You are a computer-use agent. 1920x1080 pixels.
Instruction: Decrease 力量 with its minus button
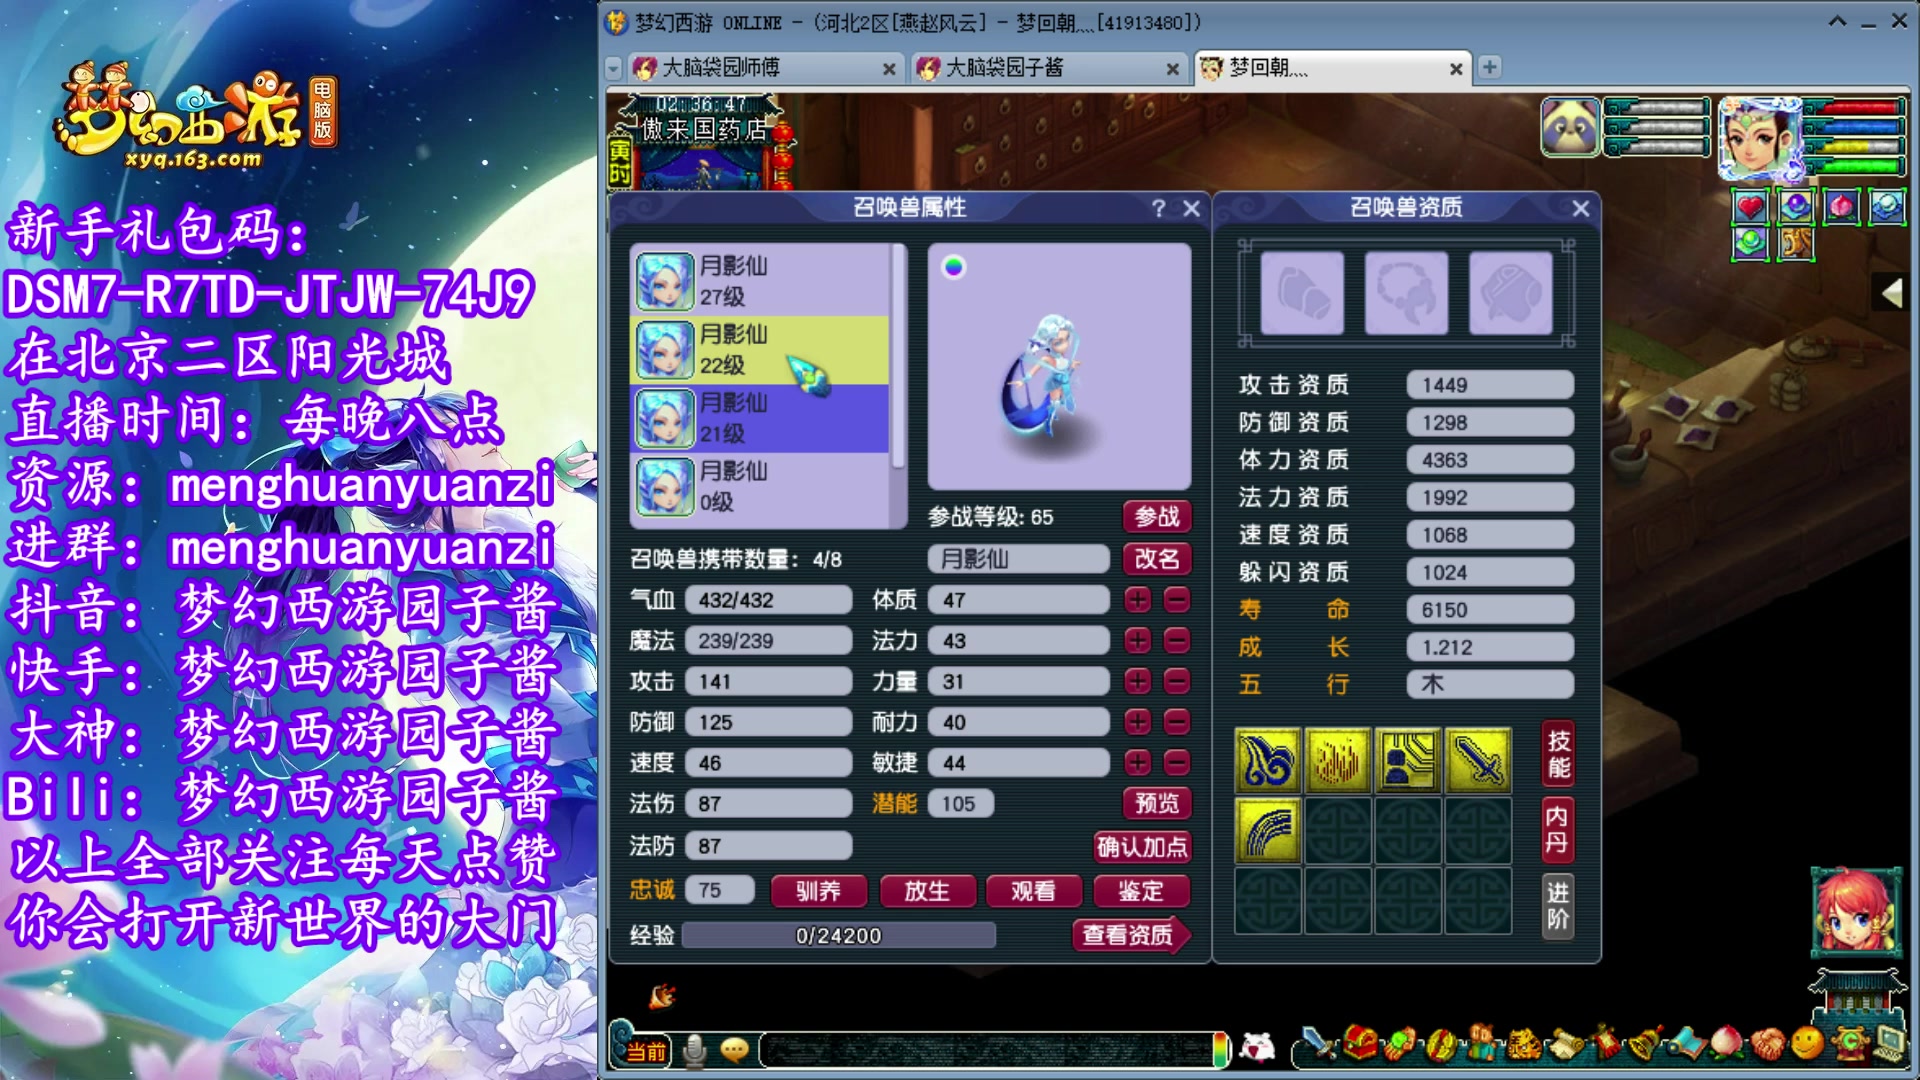[x=1177, y=681]
